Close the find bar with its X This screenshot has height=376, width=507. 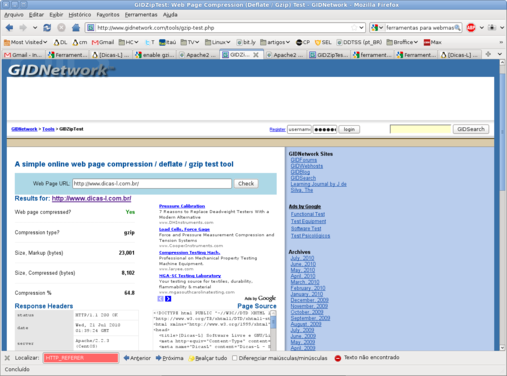pyautogui.click(x=7, y=358)
